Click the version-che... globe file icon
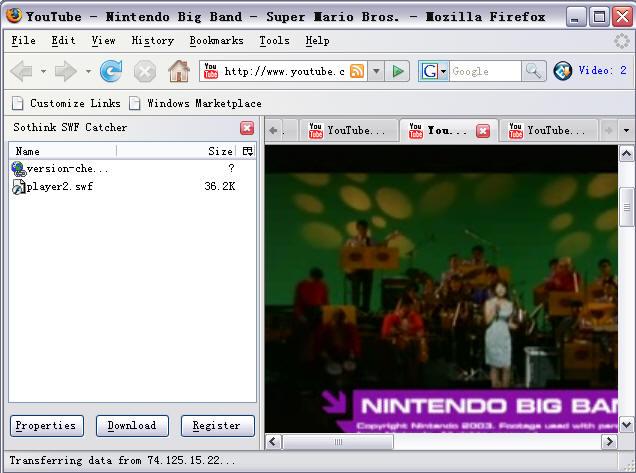Screen dimensions: 636x473 [19, 168]
